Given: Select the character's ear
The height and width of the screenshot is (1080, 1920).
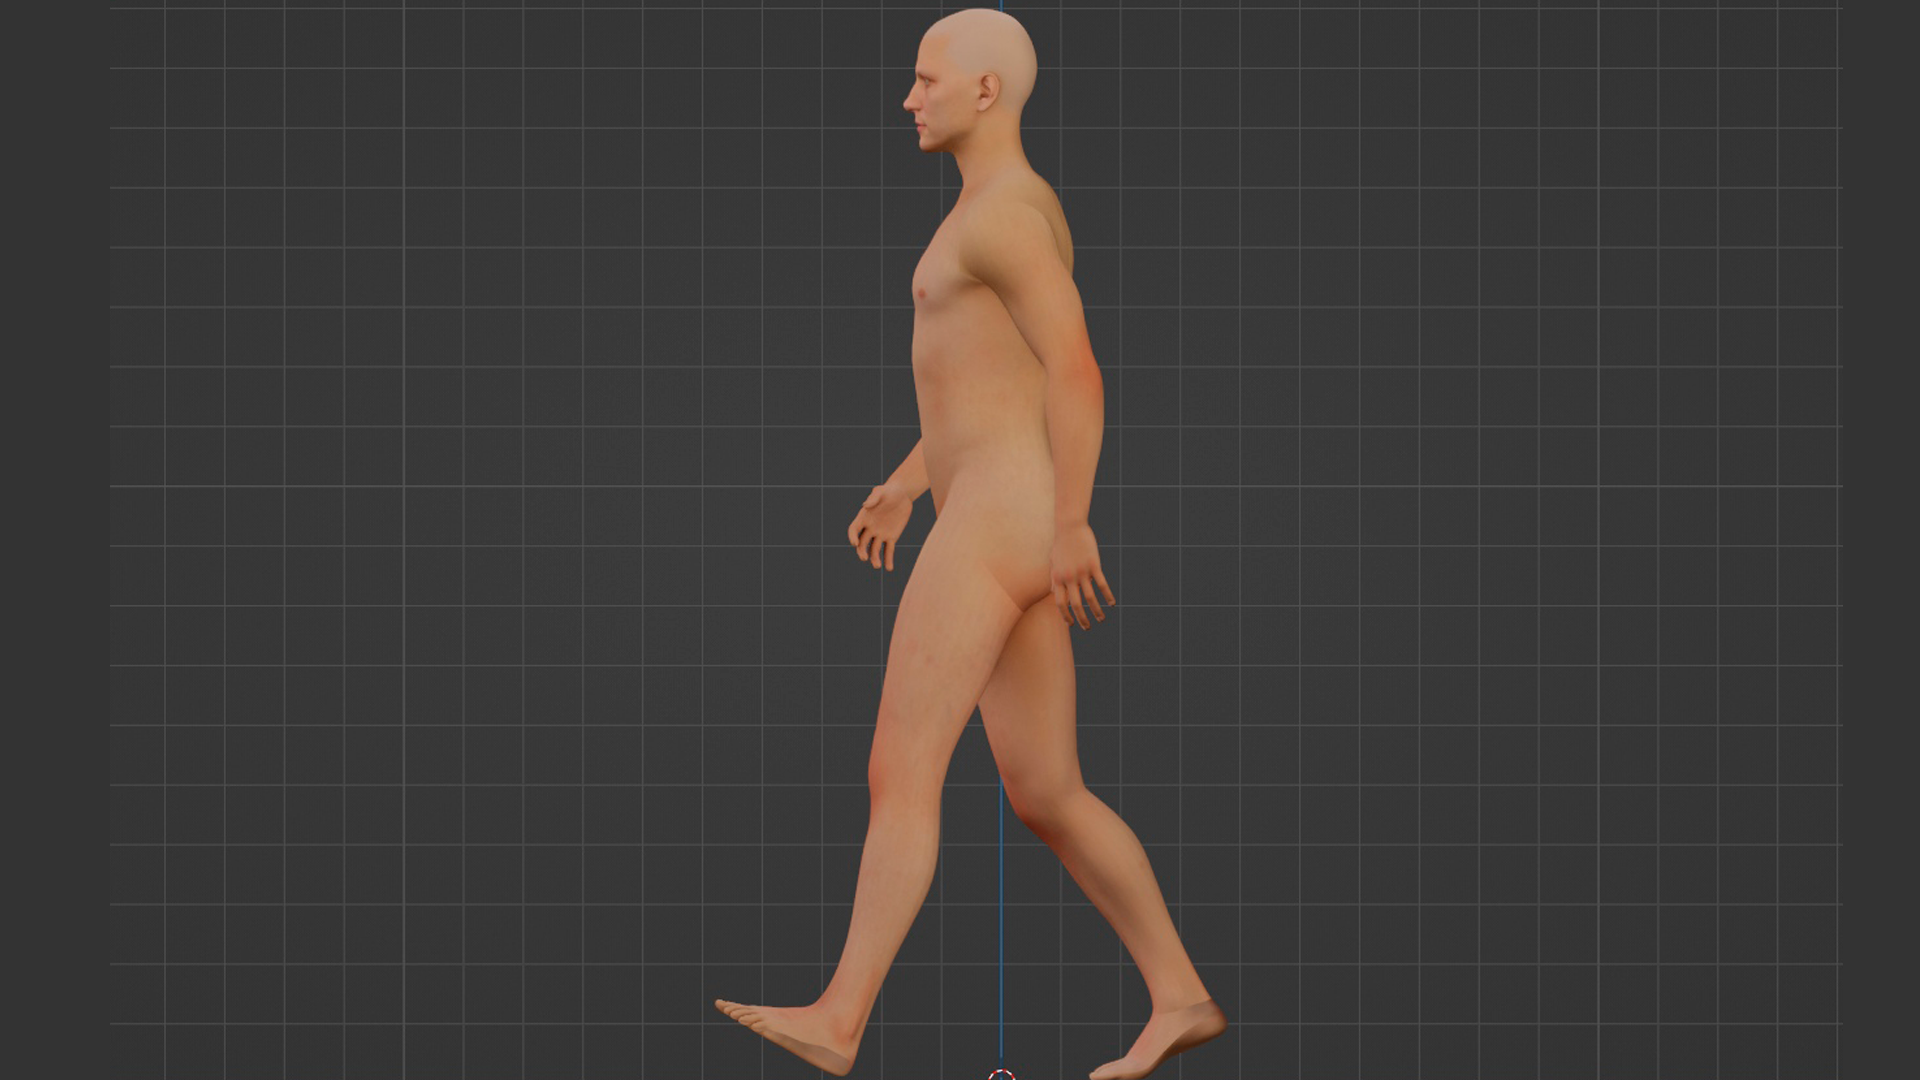Looking at the screenshot, I should pyautogui.click(x=988, y=92).
